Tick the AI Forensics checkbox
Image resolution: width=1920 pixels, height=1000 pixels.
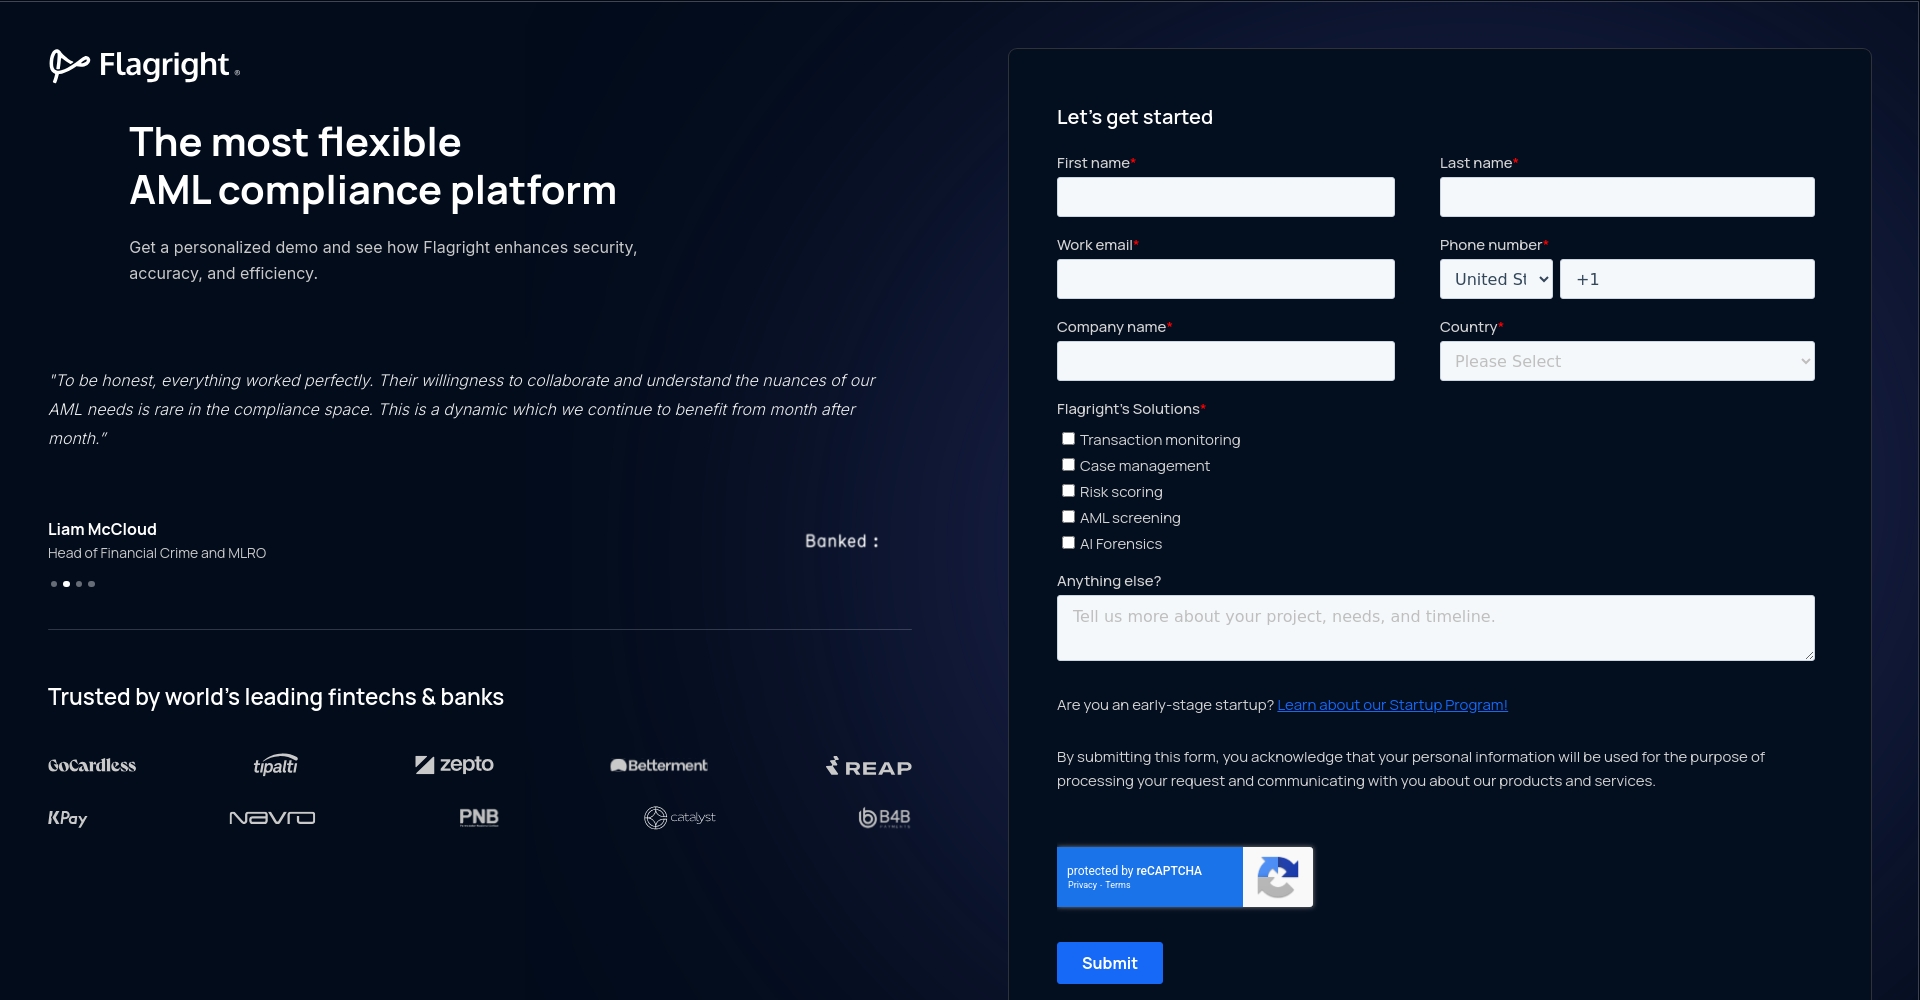pos(1068,543)
